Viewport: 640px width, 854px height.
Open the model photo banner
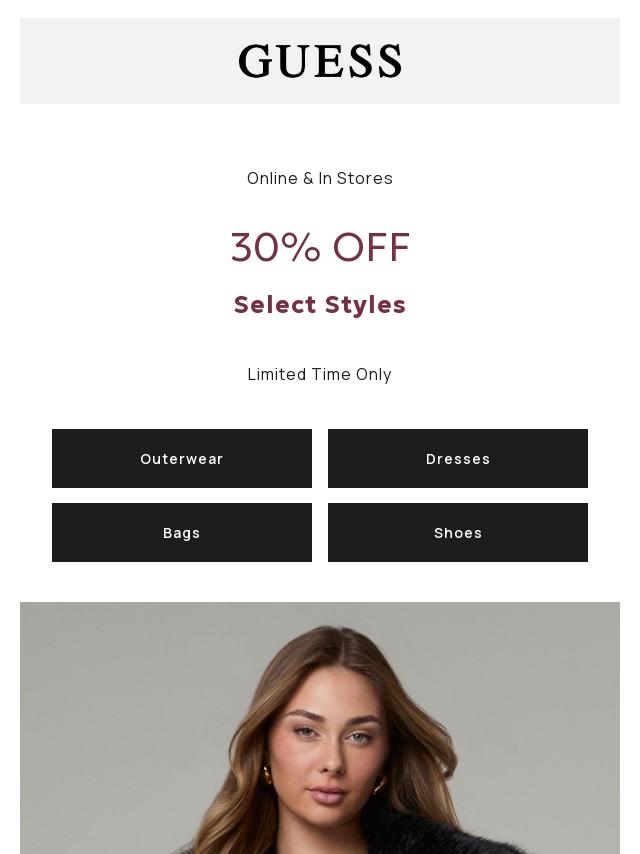click(320, 728)
